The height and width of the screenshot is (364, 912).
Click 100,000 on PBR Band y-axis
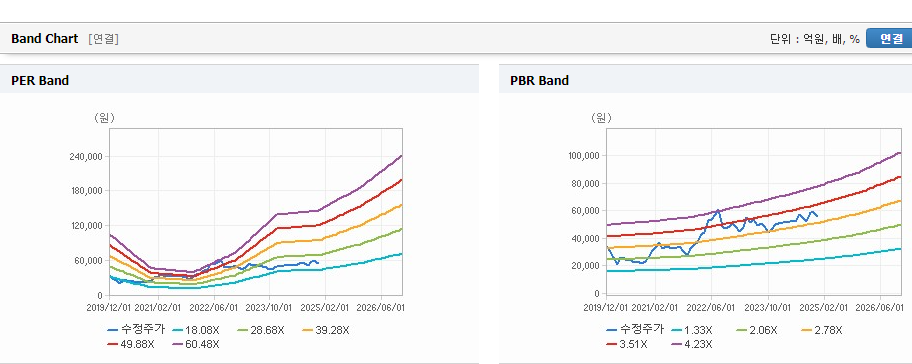click(584, 156)
